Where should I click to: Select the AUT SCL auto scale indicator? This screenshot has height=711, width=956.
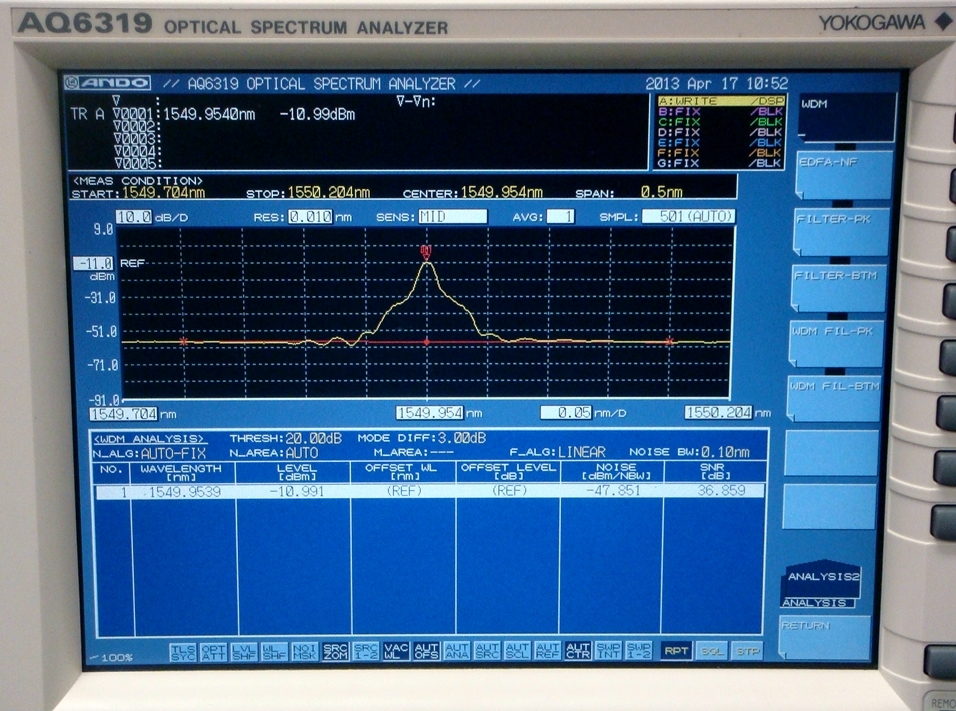tap(517, 651)
